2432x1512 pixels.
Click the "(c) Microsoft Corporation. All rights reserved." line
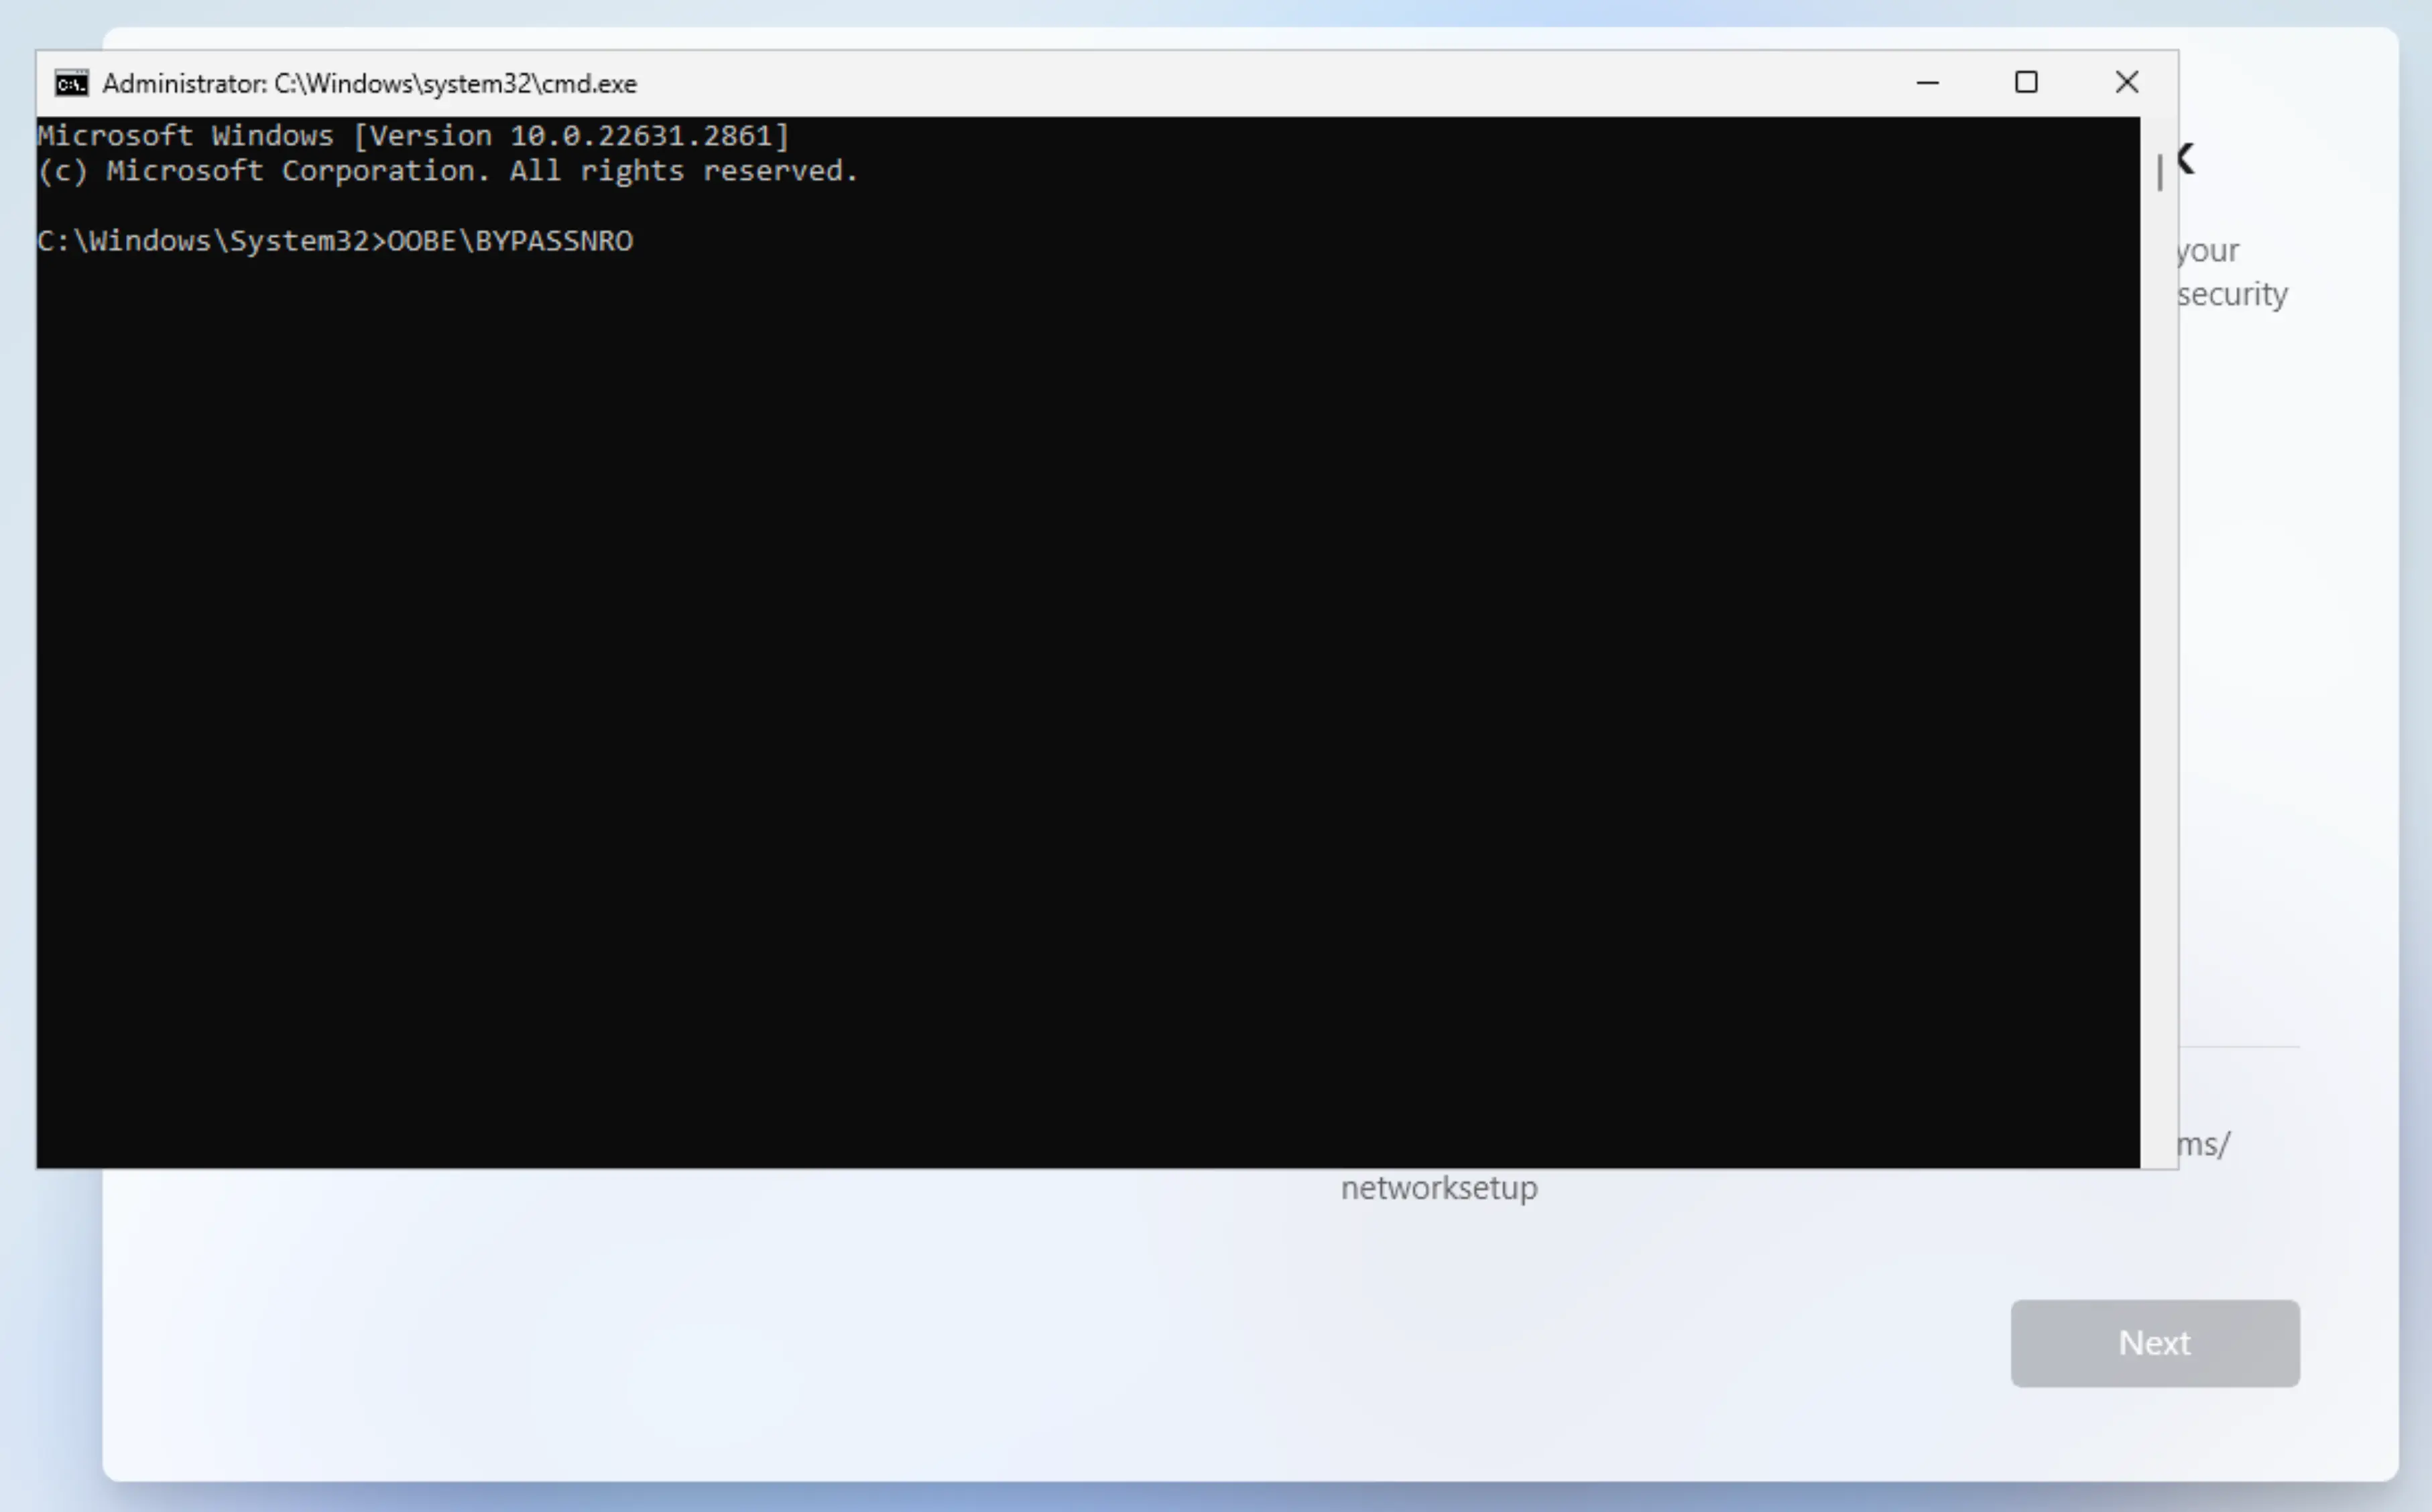click(x=447, y=171)
